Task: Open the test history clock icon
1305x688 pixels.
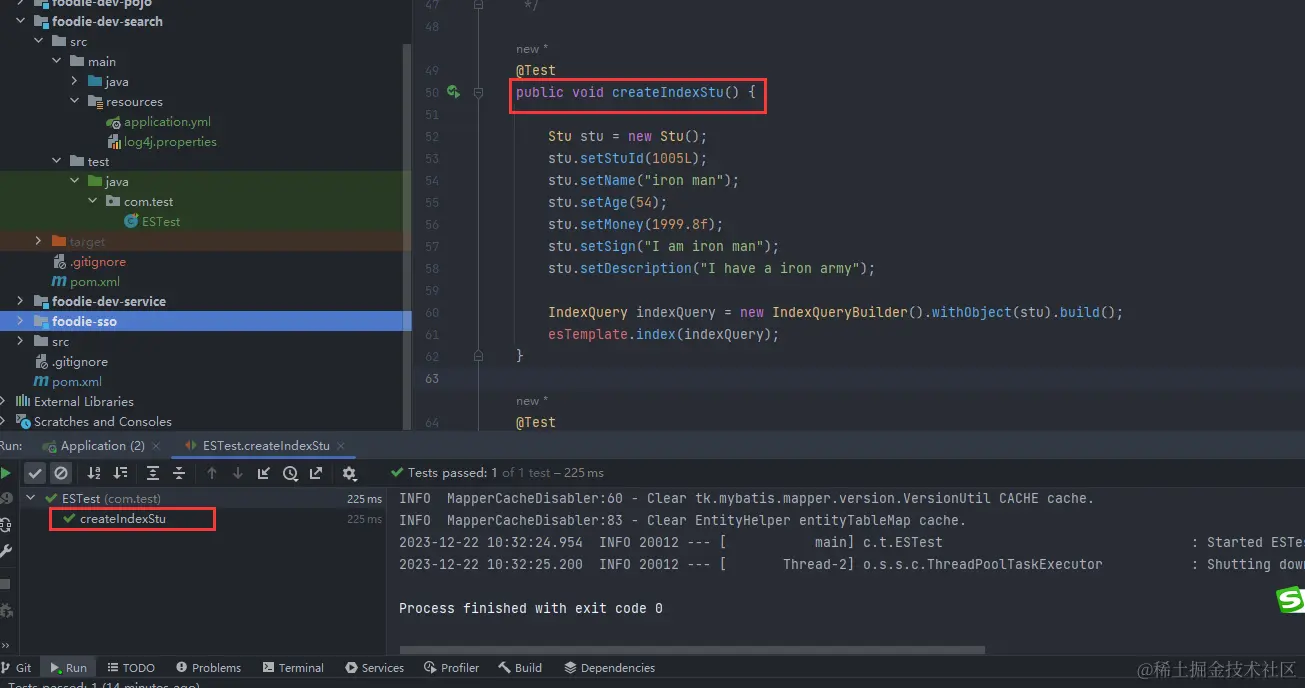Action: 290,473
